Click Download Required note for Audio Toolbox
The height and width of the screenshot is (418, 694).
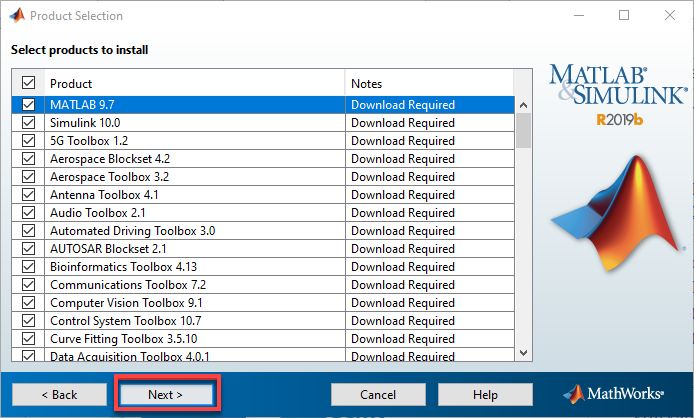coord(403,213)
